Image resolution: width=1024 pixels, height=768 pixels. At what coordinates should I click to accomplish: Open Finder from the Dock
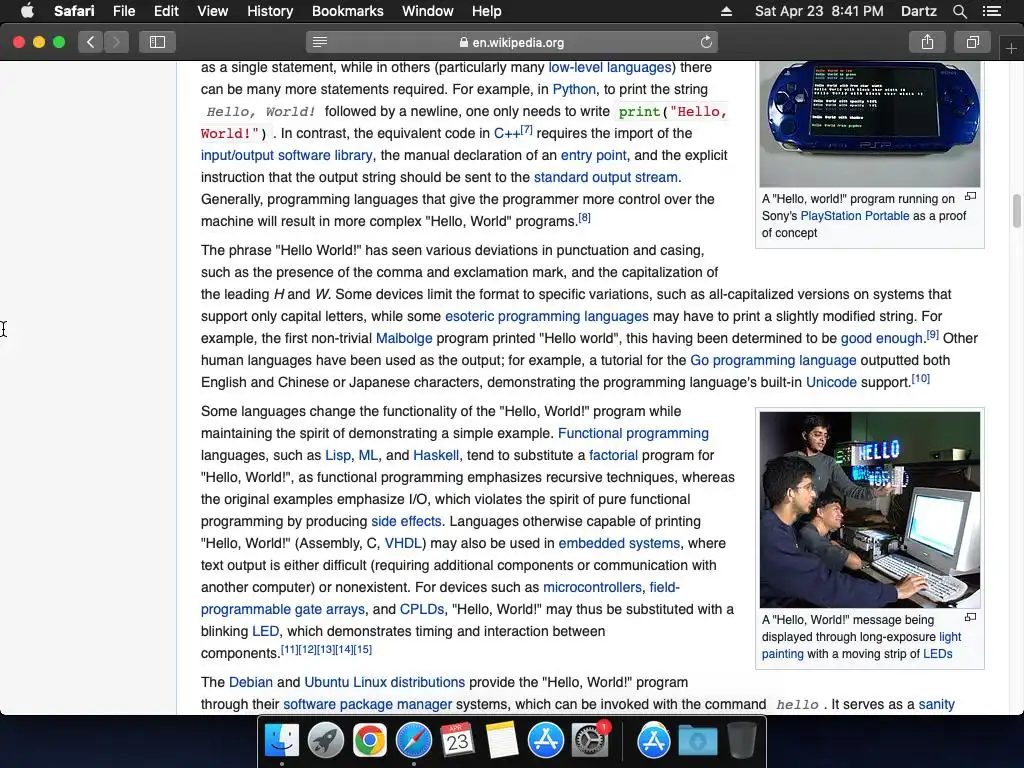click(x=281, y=741)
